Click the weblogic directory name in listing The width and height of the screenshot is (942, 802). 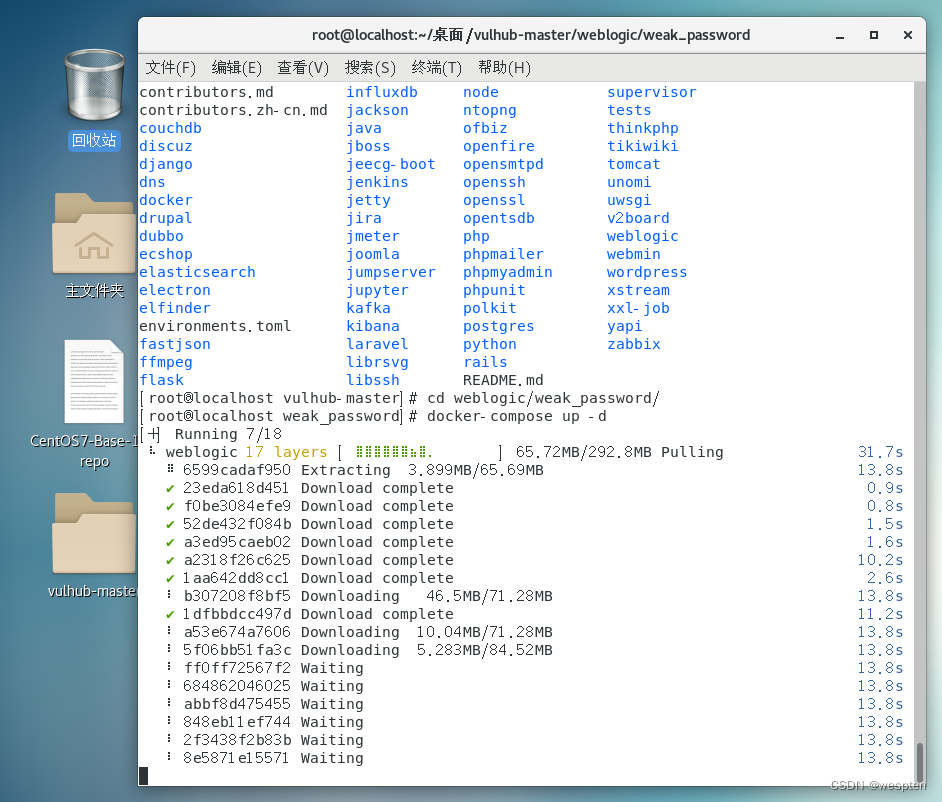tap(642, 236)
